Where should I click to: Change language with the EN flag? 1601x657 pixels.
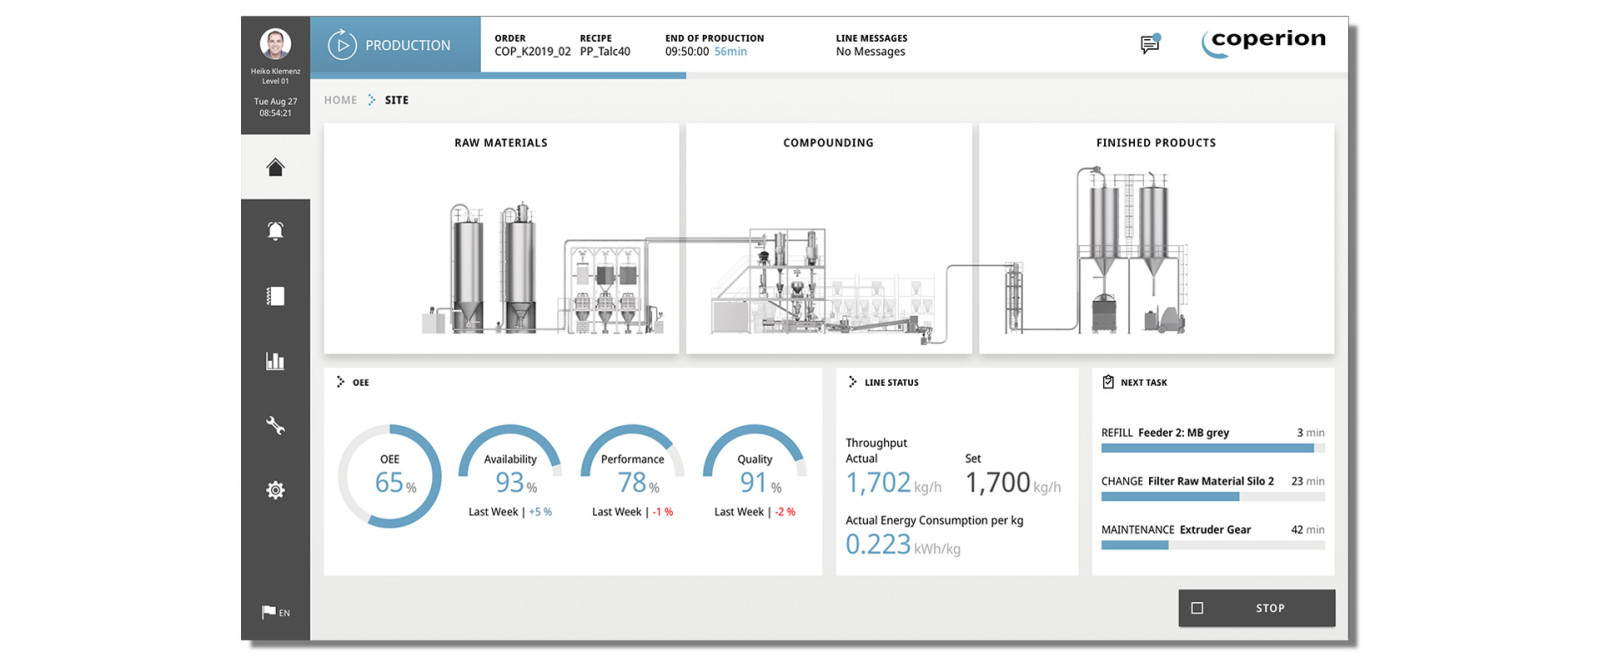pos(275,612)
